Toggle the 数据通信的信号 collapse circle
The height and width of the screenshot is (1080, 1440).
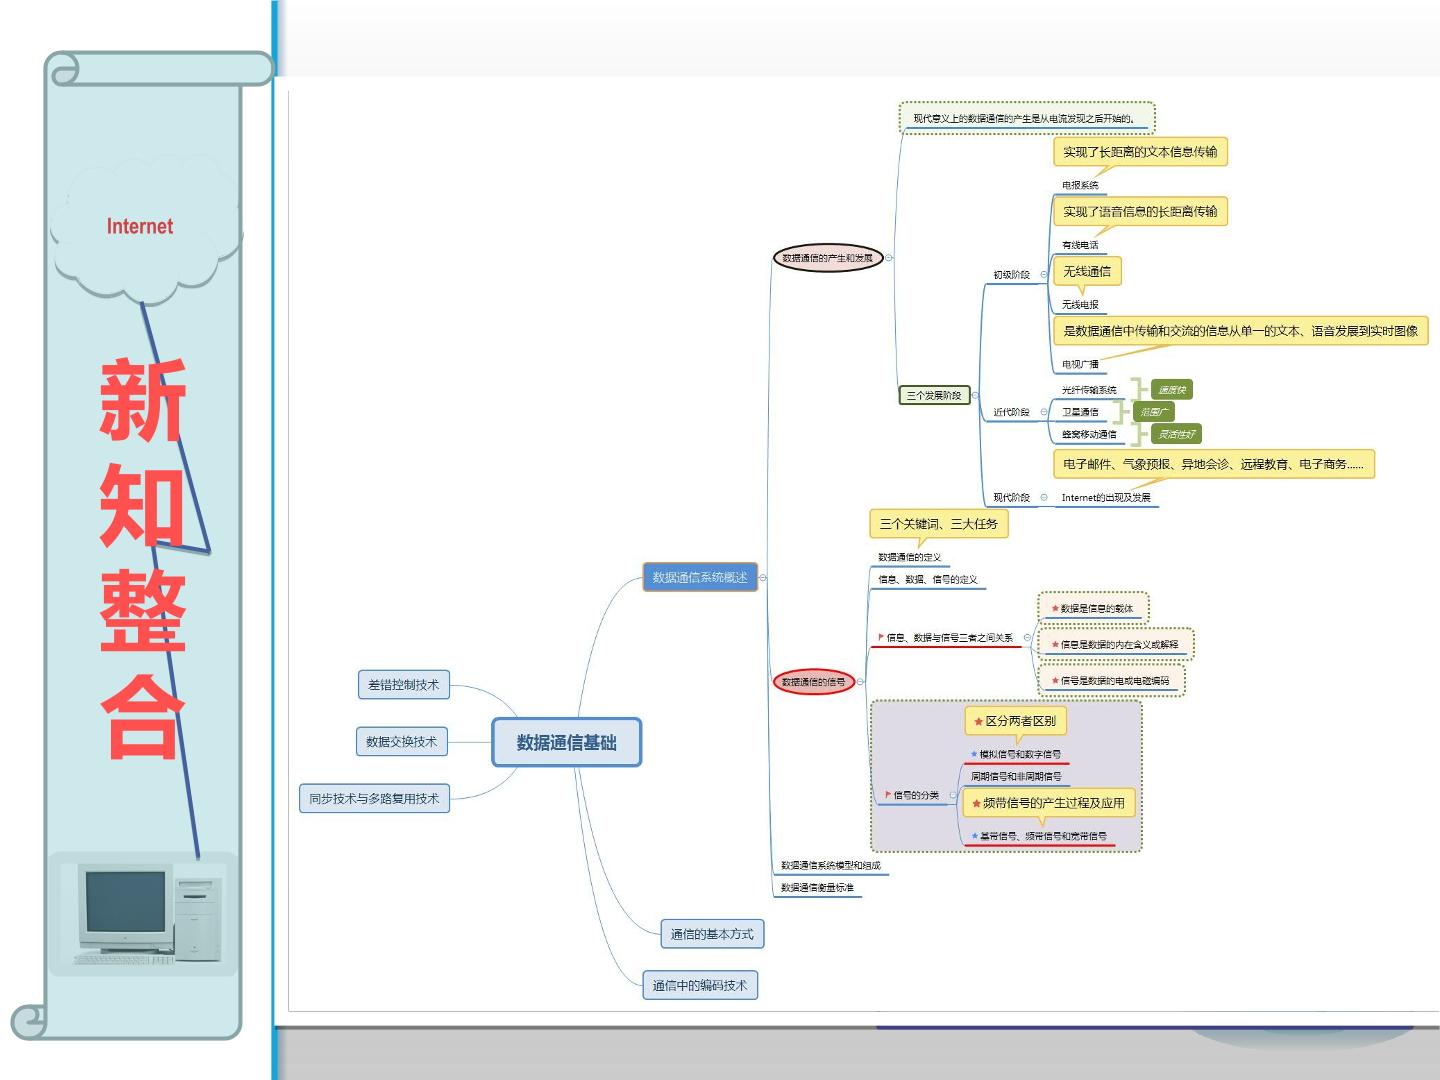pyautogui.click(x=860, y=682)
